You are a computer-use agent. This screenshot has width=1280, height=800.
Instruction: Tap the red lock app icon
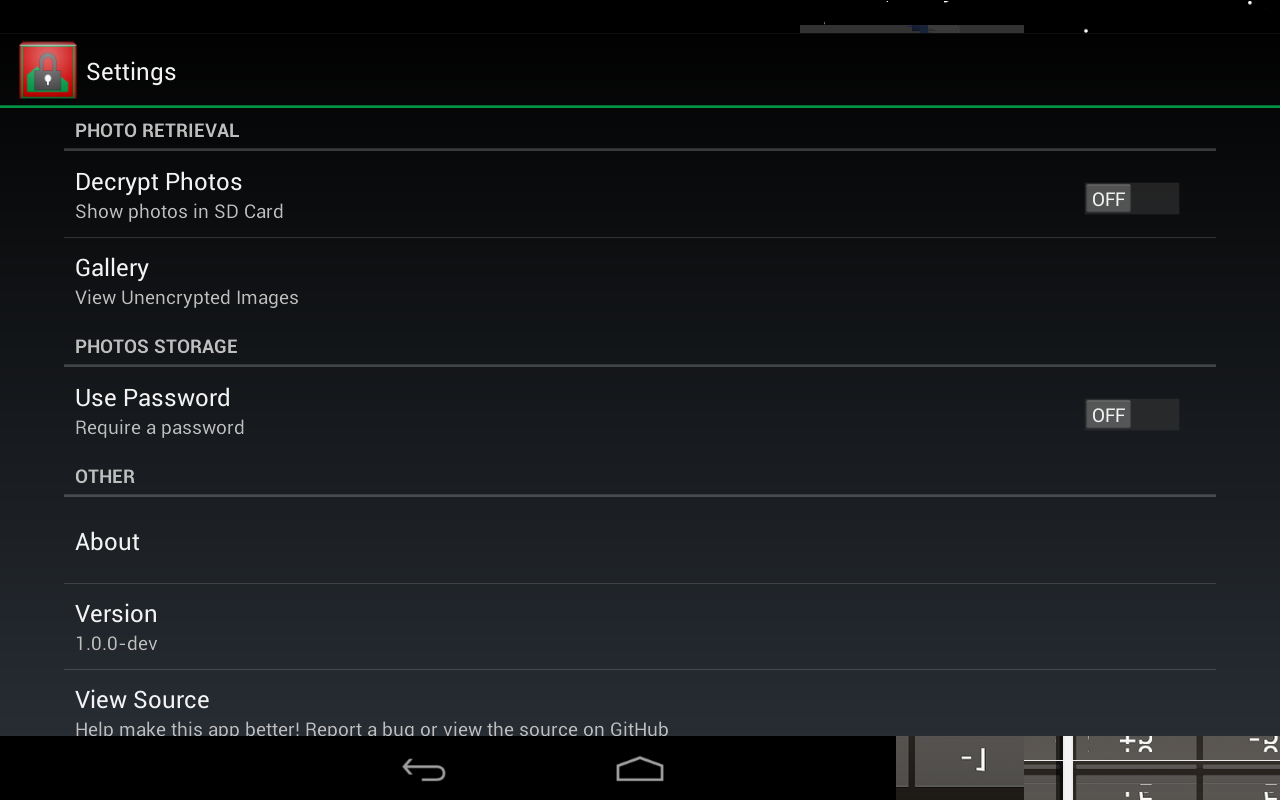48,70
